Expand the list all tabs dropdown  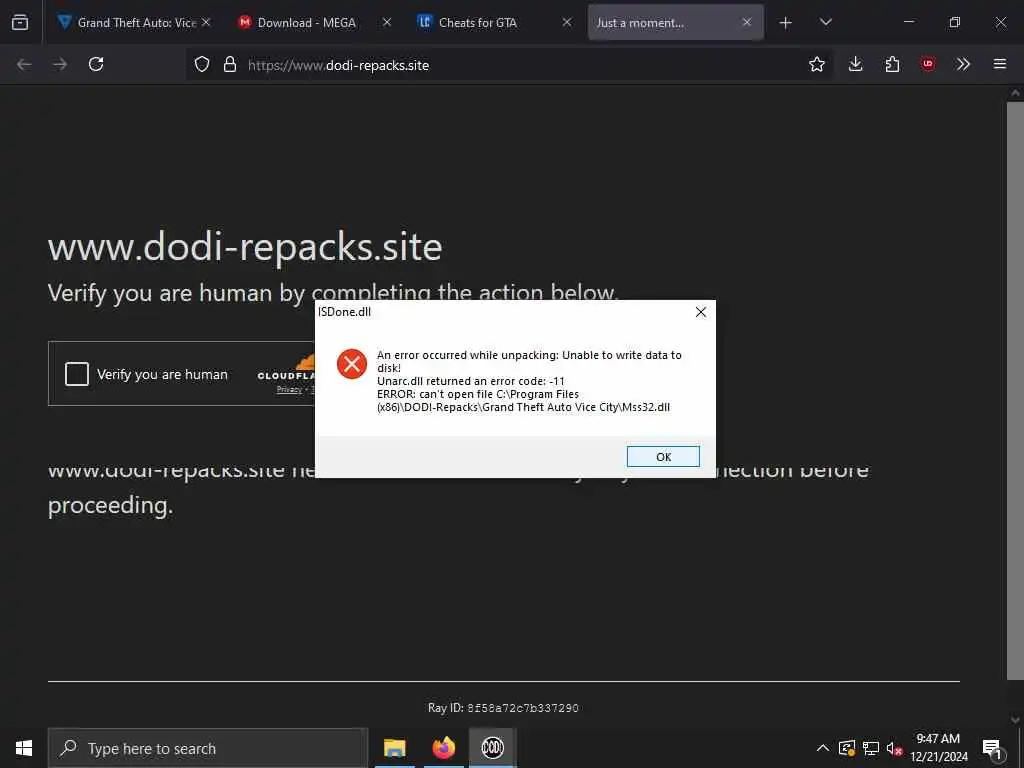[825, 22]
